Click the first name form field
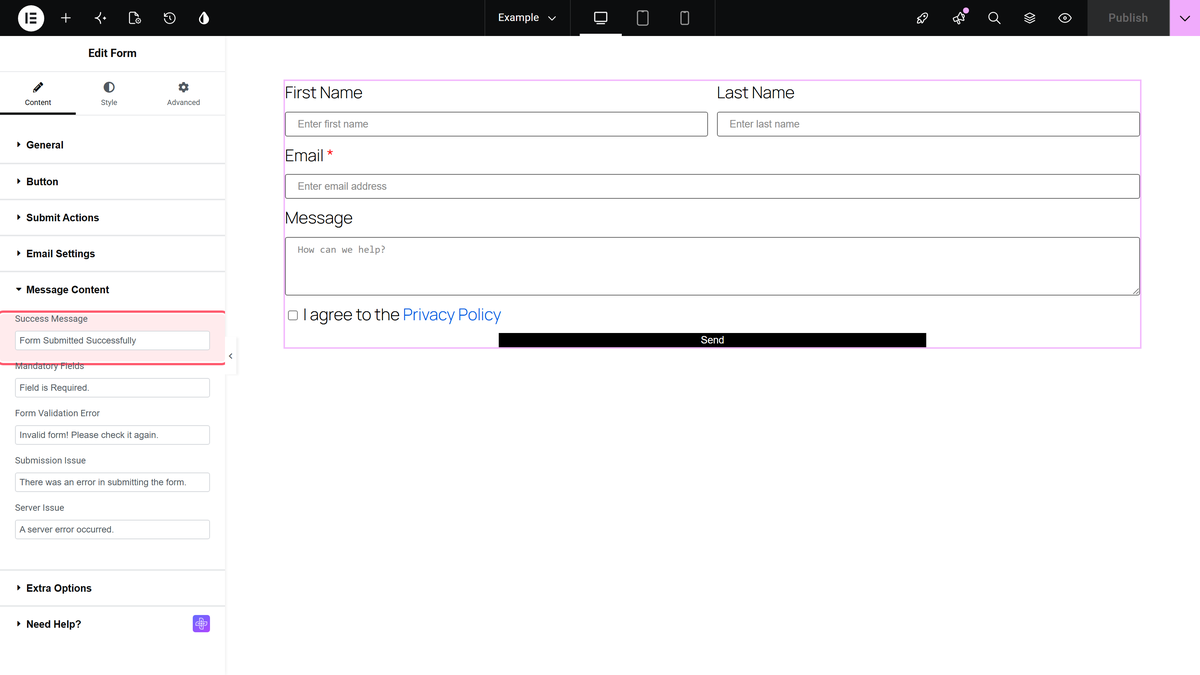 tap(496, 124)
